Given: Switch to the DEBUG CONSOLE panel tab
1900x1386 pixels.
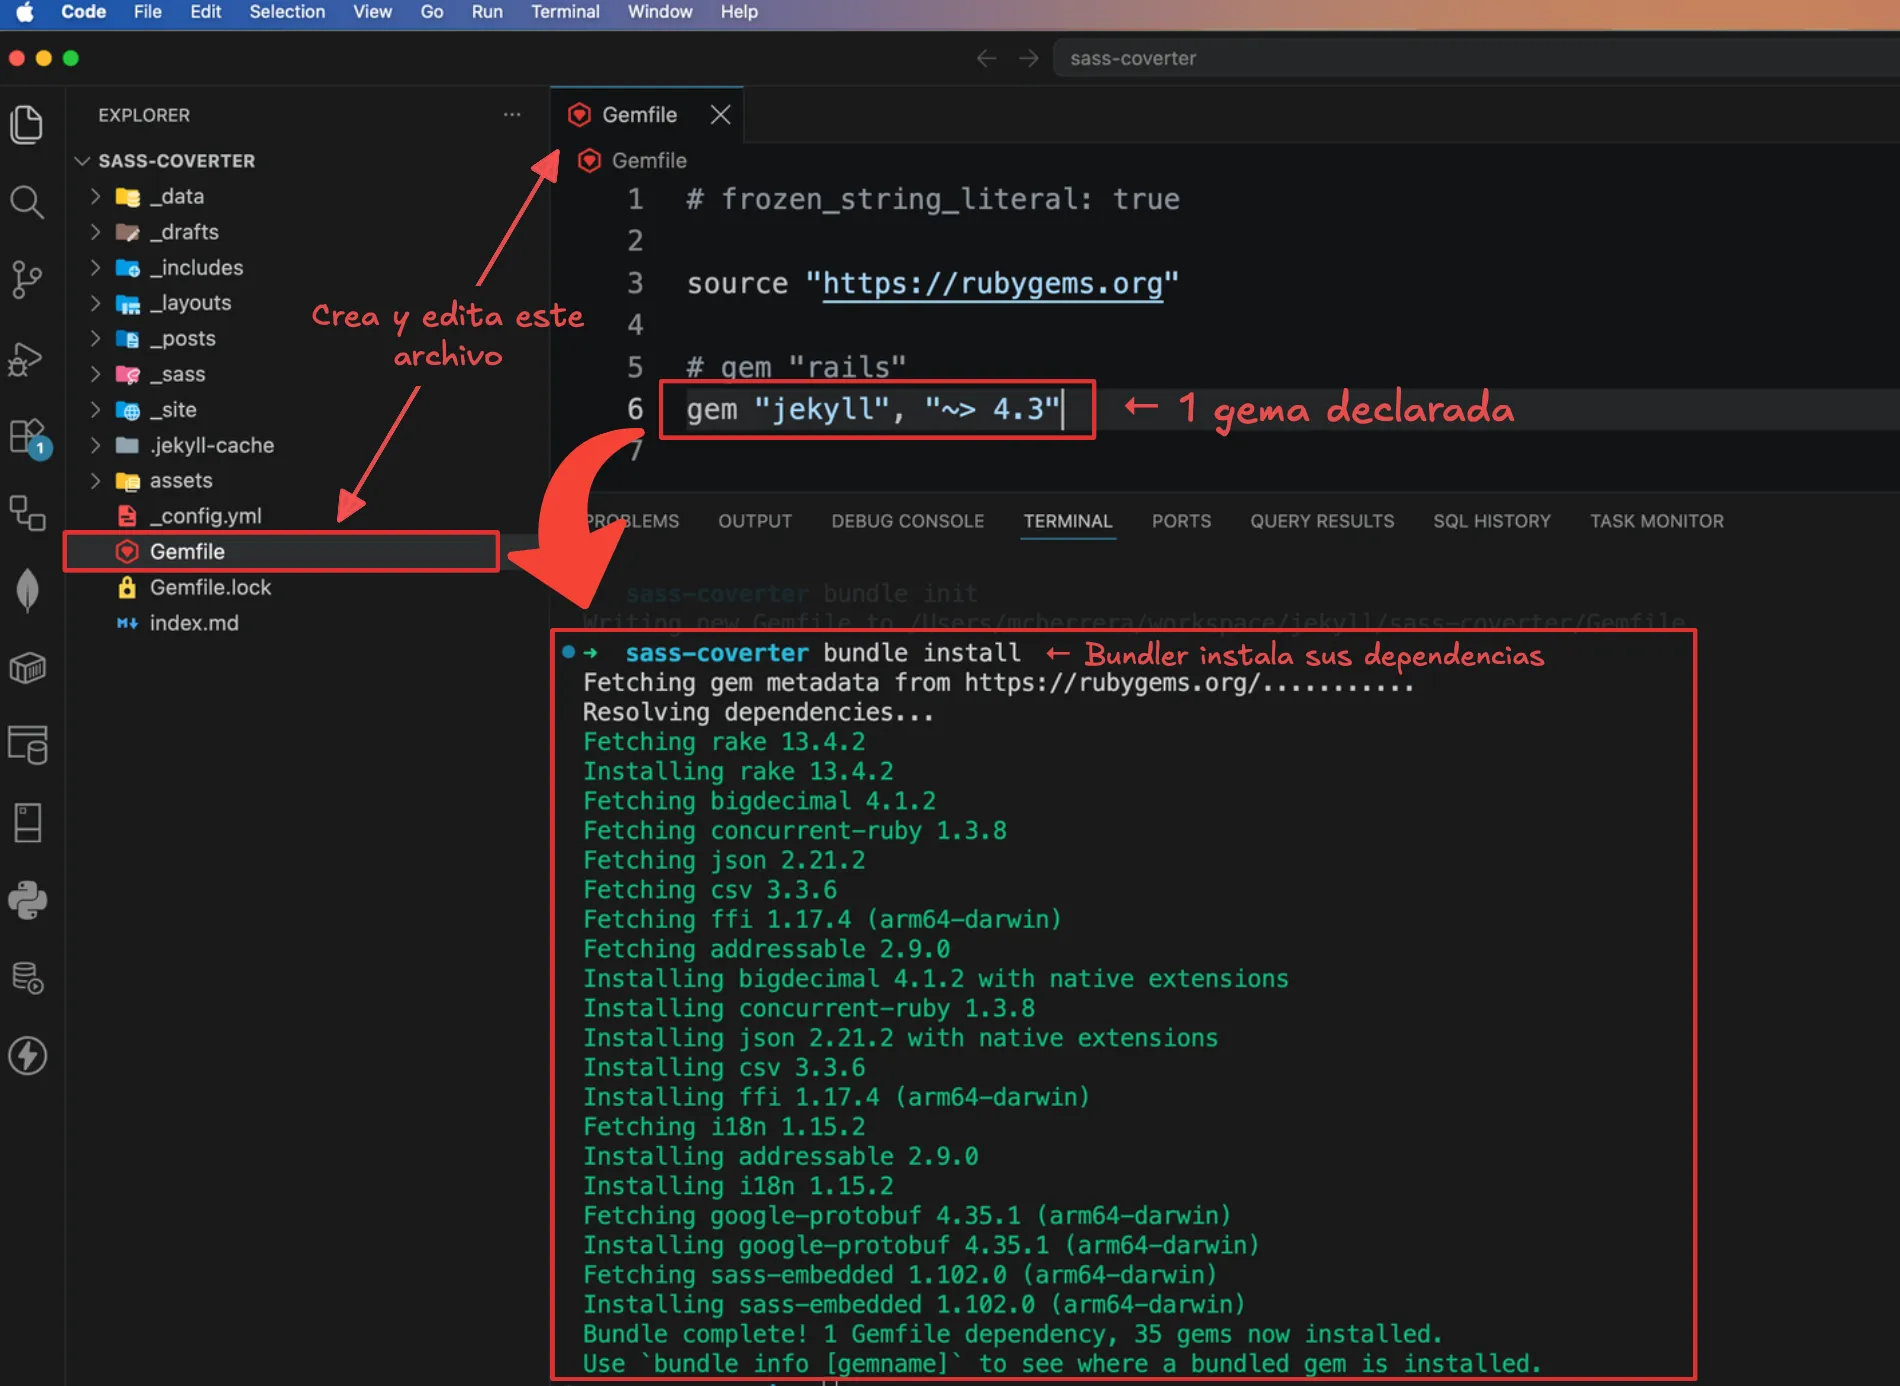Looking at the screenshot, I should tap(908, 521).
